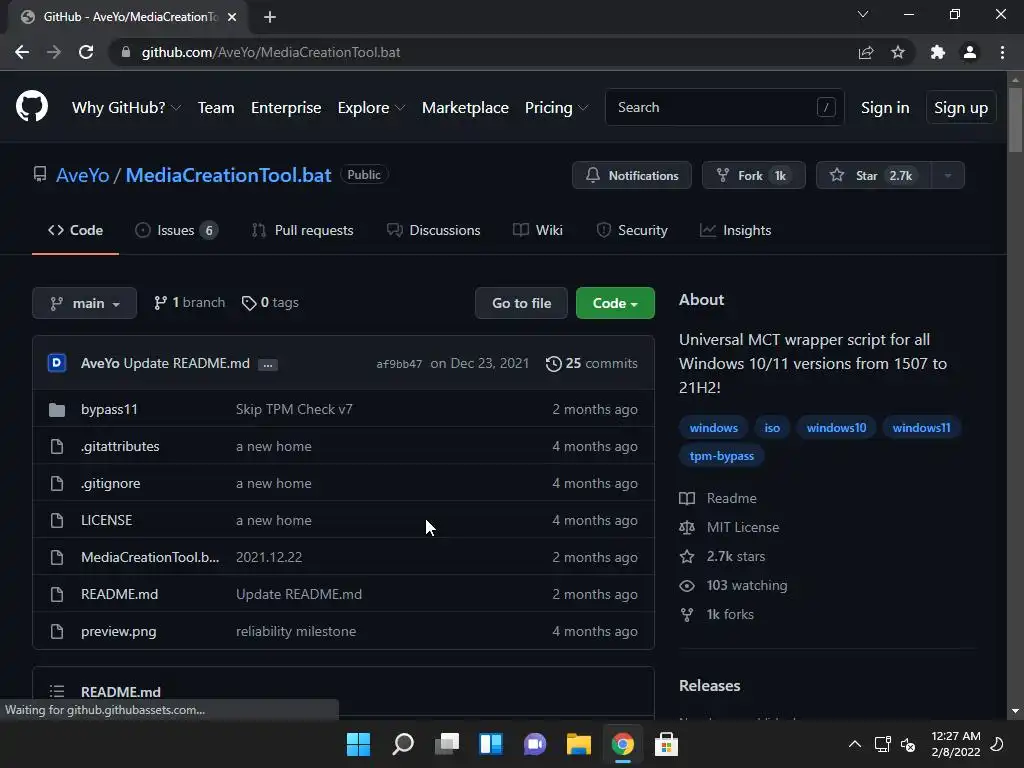Open Chrome's three-dot menu
The width and height of the screenshot is (1024, 768).
(x=1002, y=52)
